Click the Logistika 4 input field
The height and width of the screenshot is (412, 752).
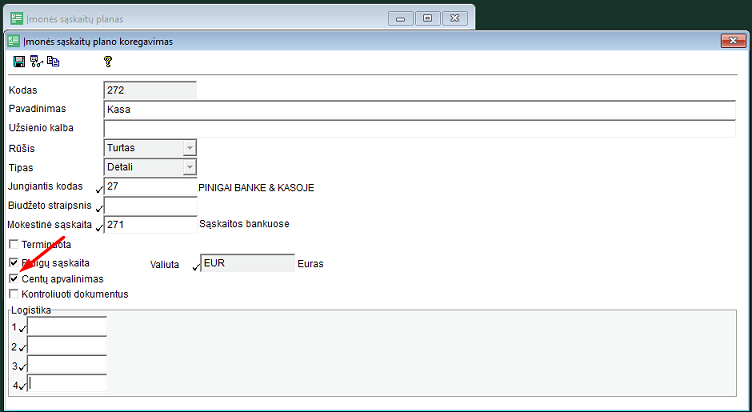pos(67,383)
